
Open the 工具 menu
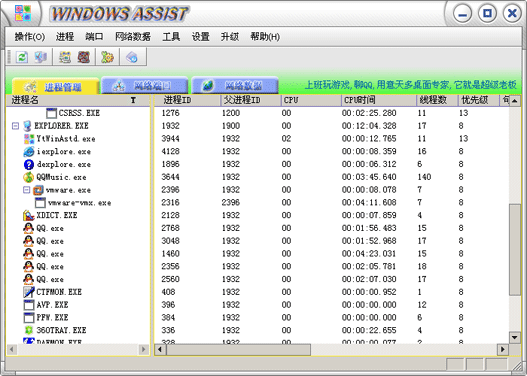[x=171, y=36]
